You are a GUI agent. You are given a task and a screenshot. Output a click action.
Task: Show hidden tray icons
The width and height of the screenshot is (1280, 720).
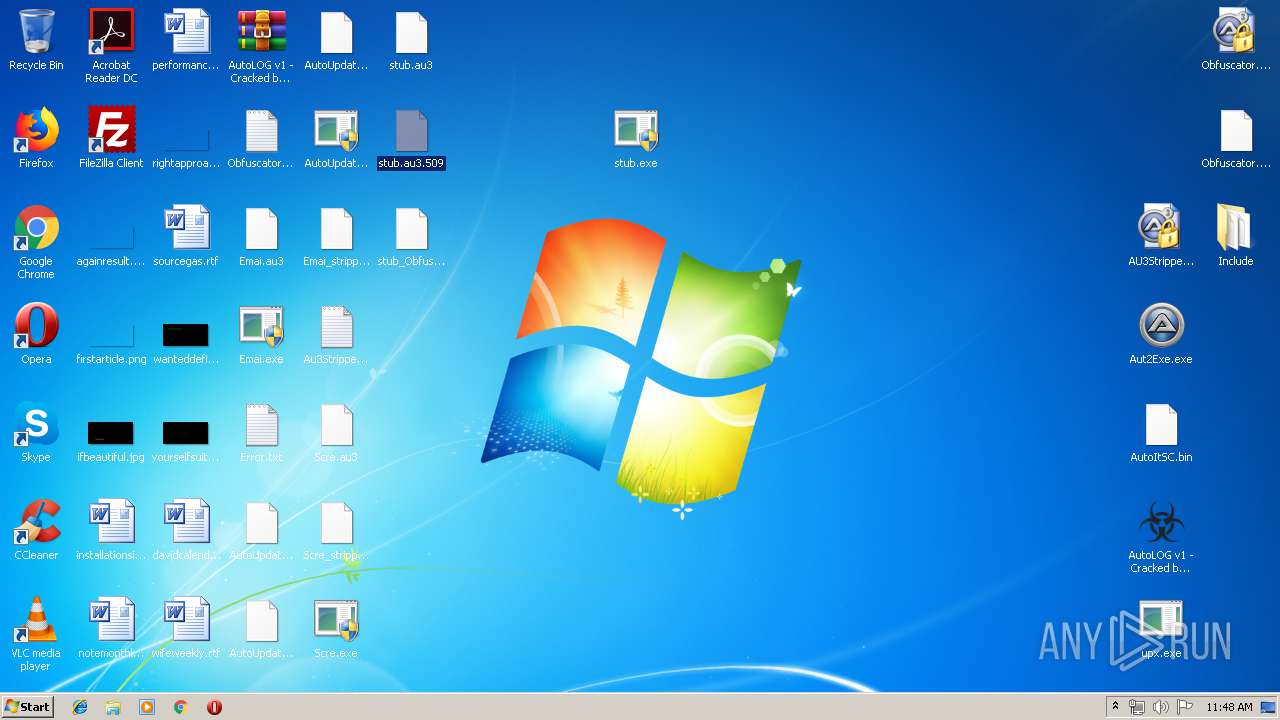click(x=1116, y=707)
